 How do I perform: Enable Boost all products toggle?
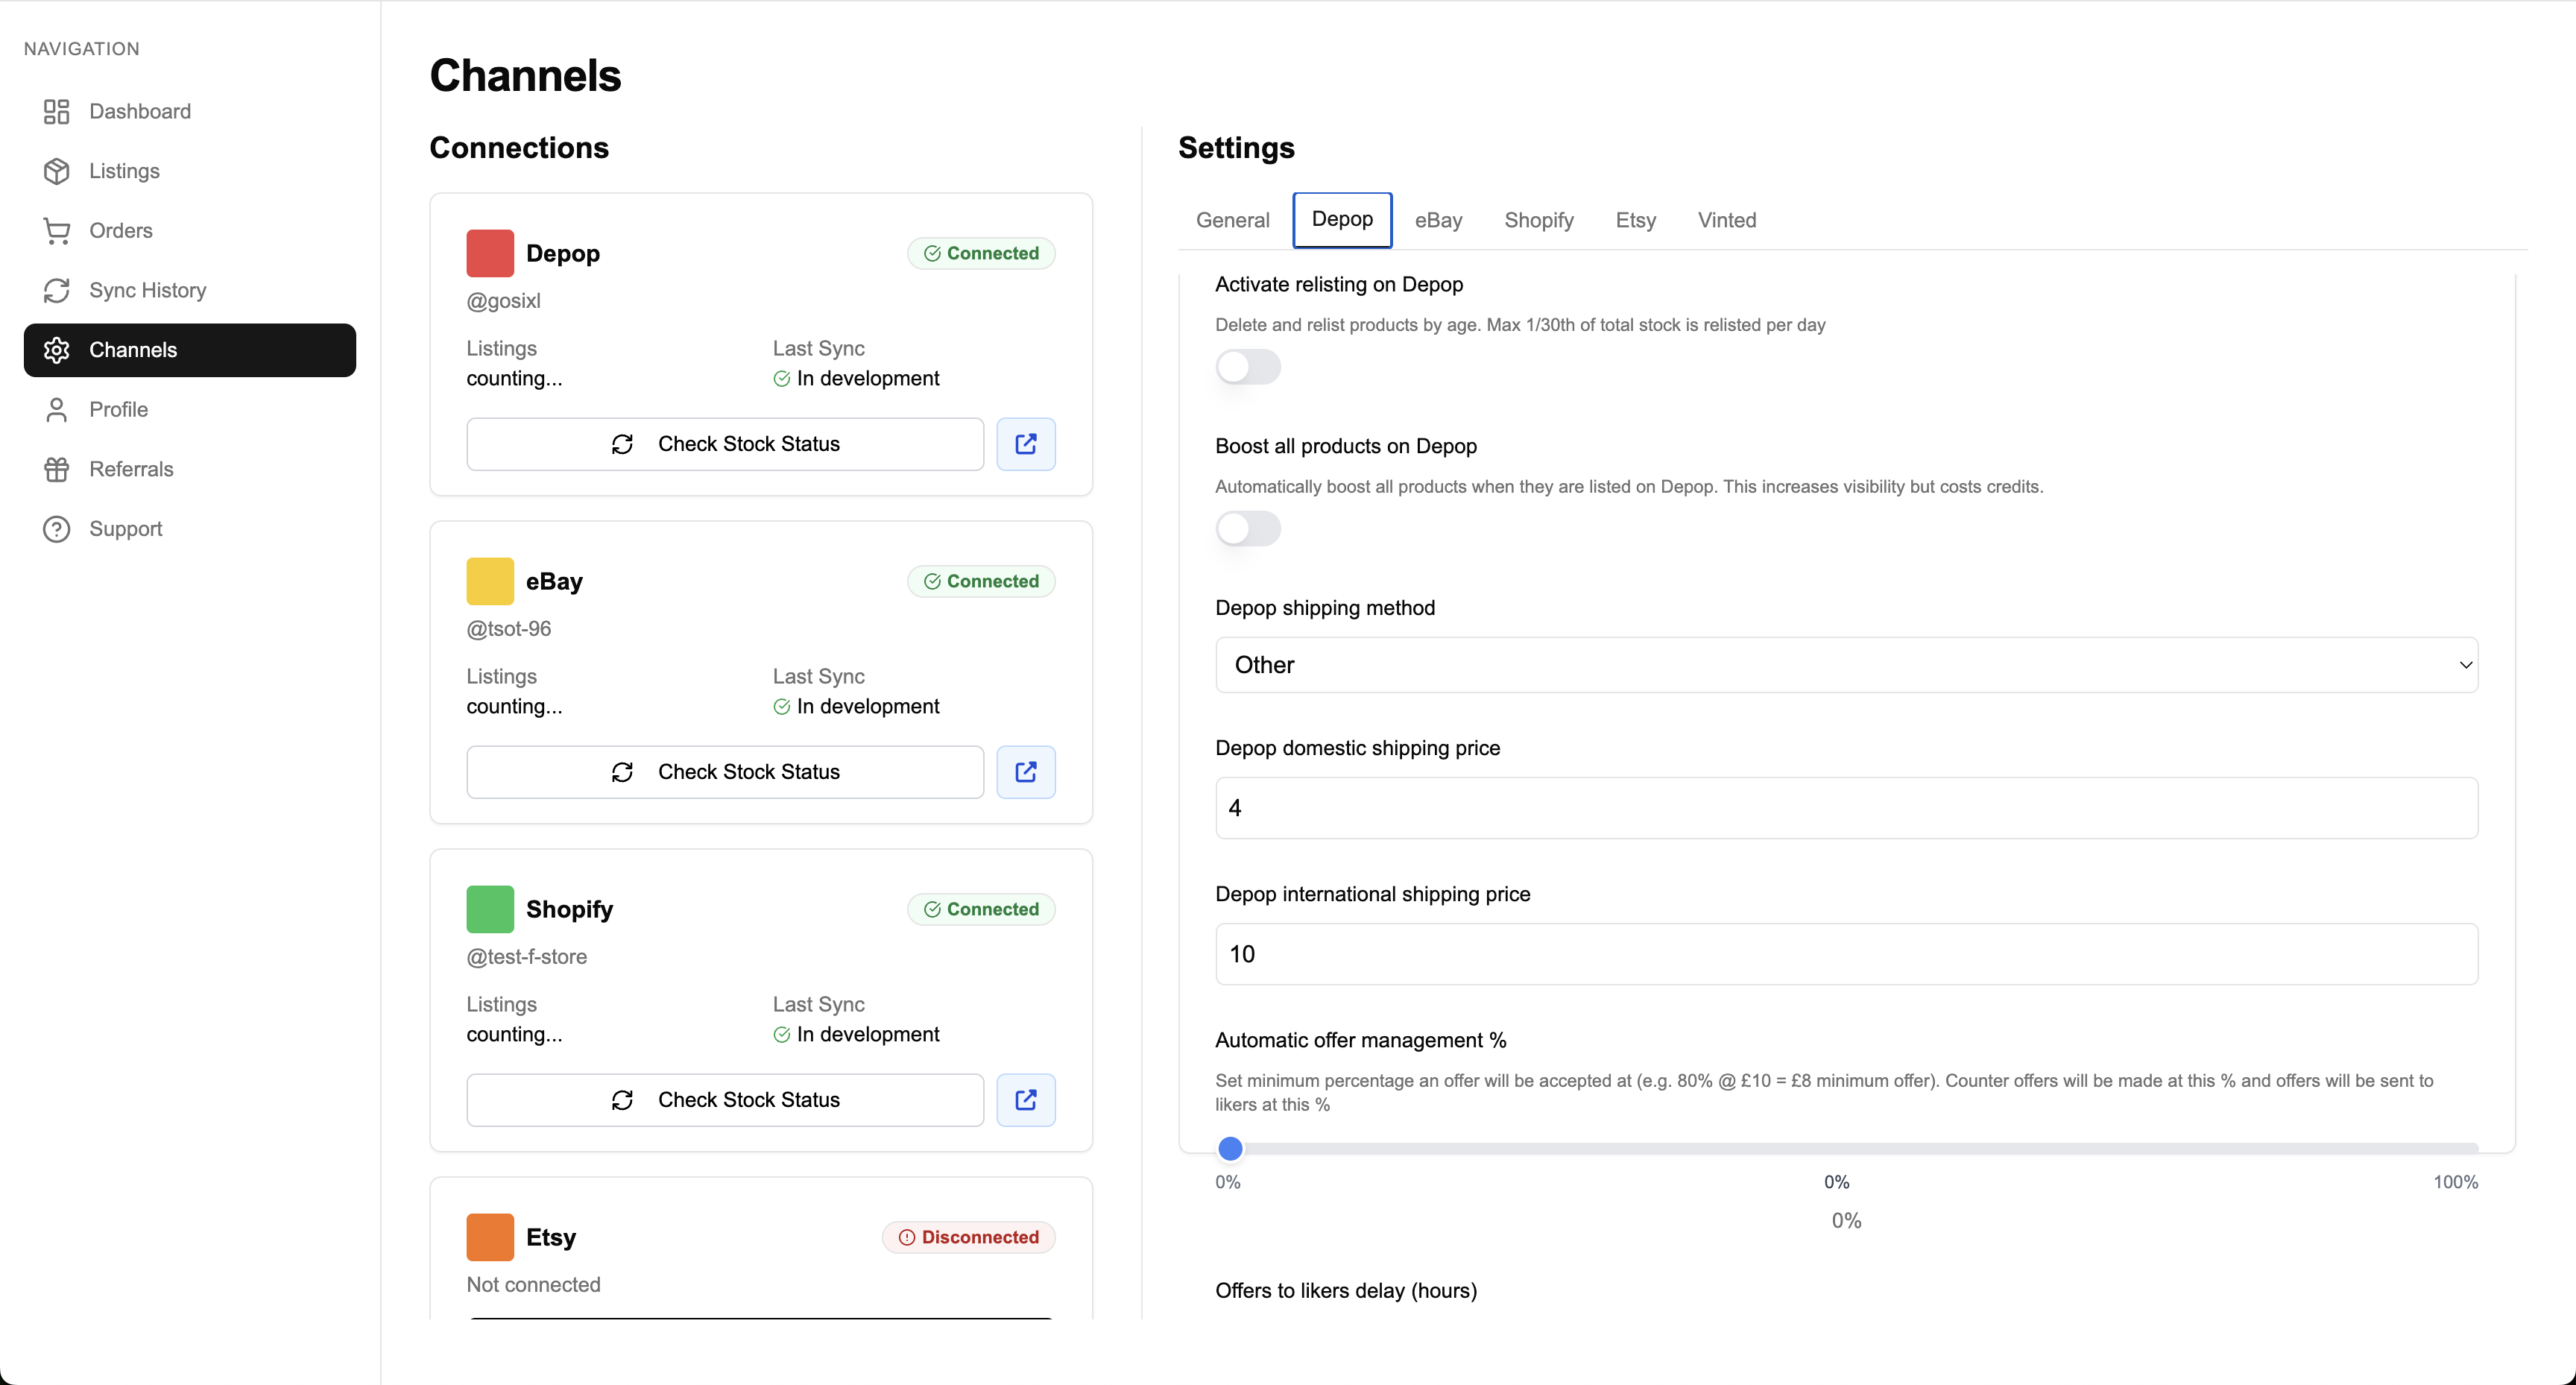[x=1247, y=529]
